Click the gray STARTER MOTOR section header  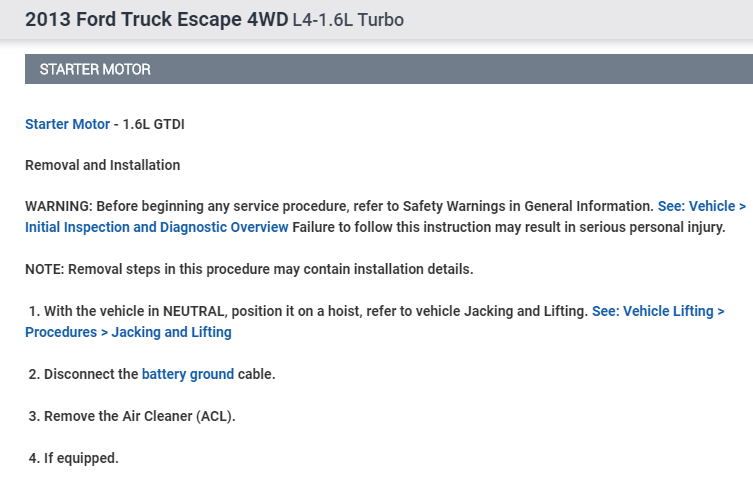pos(95,70)
